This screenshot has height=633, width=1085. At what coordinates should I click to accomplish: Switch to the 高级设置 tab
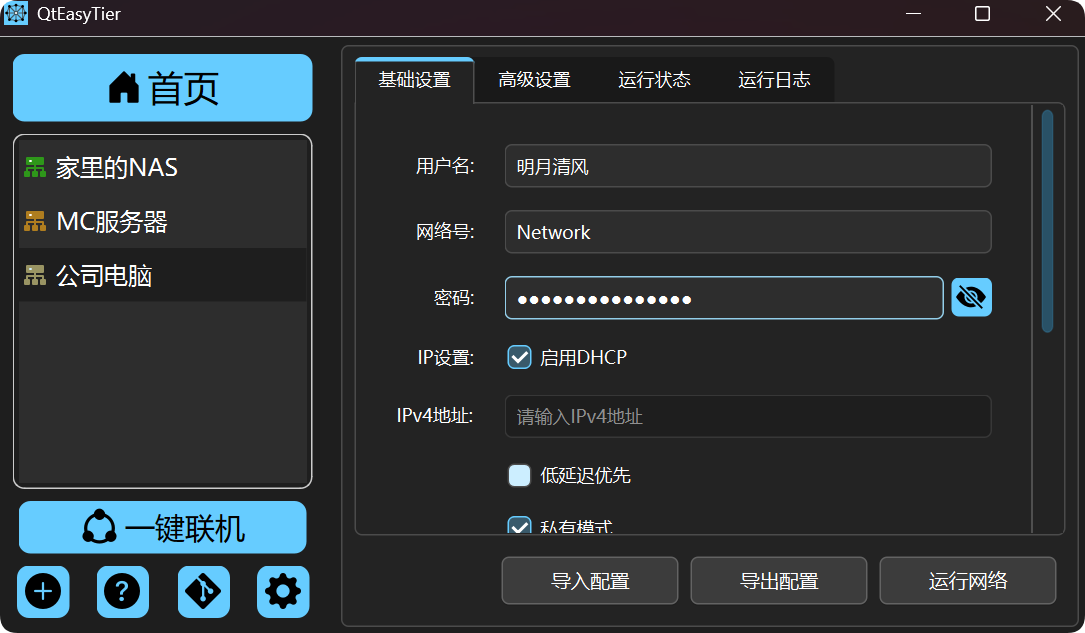coord(534,80)
